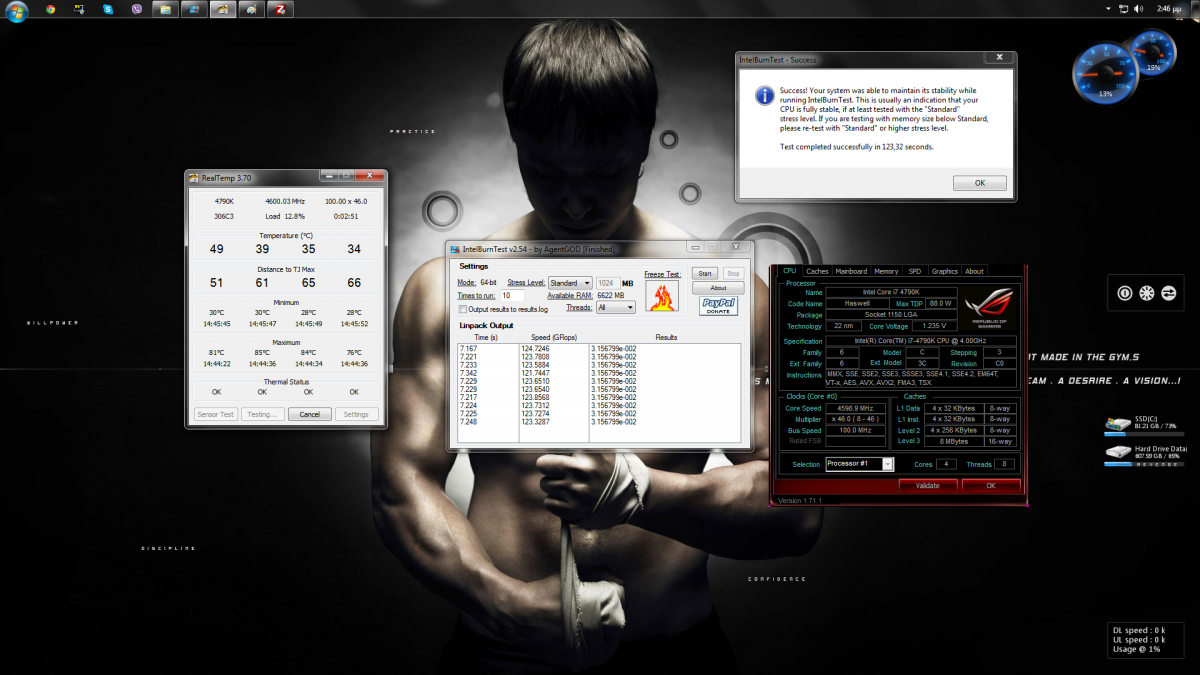The image size is (1200, 675).
Task: Switch to the SPD tab in CPU-Z
Action: tap(915, 271)
